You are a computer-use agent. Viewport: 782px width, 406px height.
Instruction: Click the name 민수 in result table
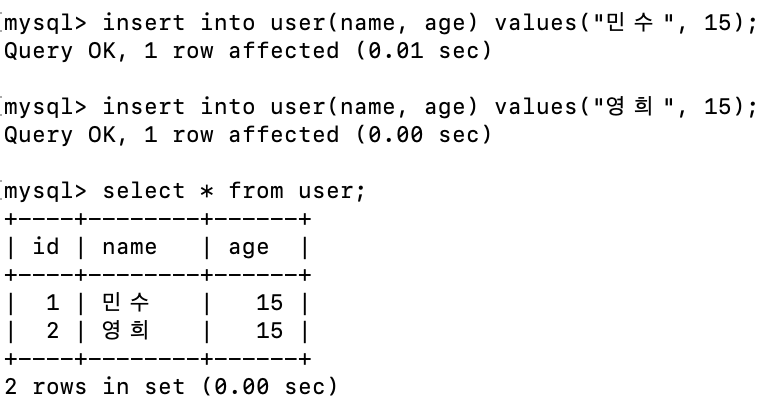pos(126,302)
